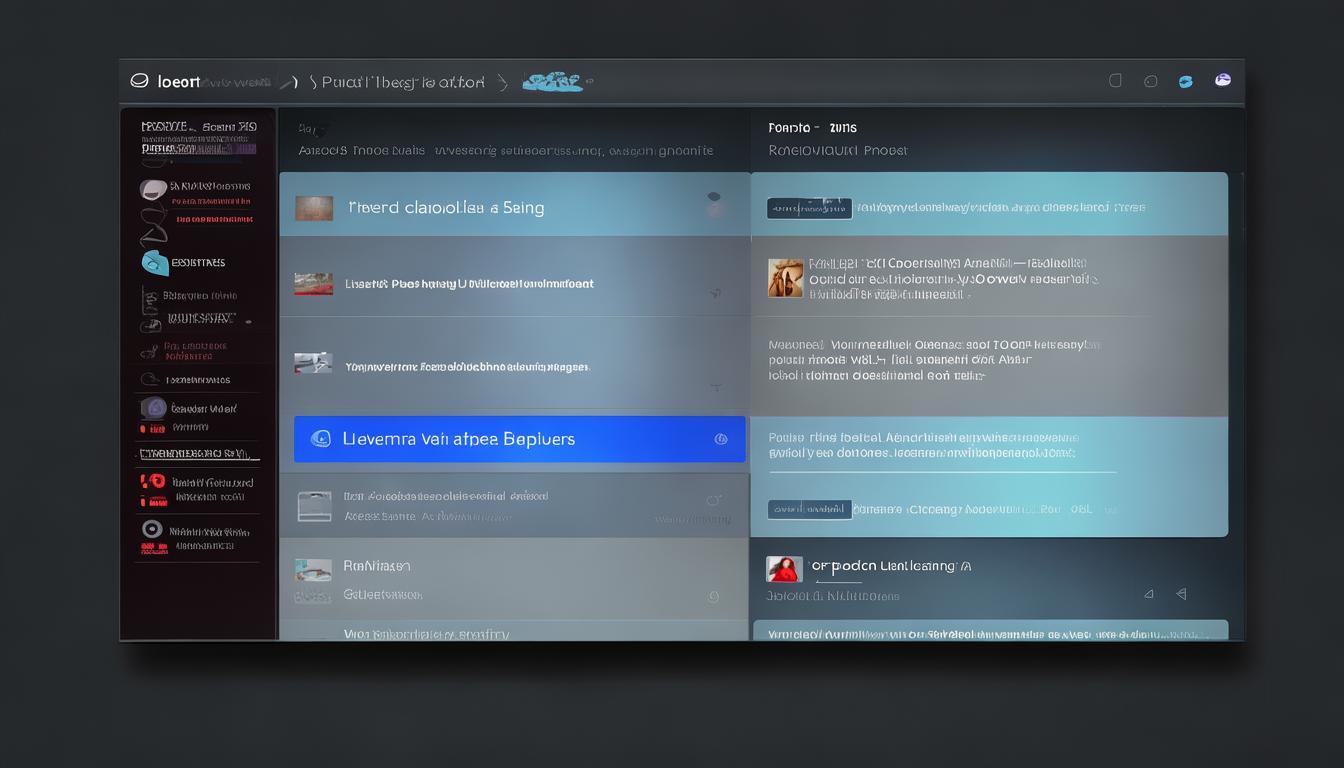Click the rounded square icon in top-right toolbar

[x=1115, y=80]
